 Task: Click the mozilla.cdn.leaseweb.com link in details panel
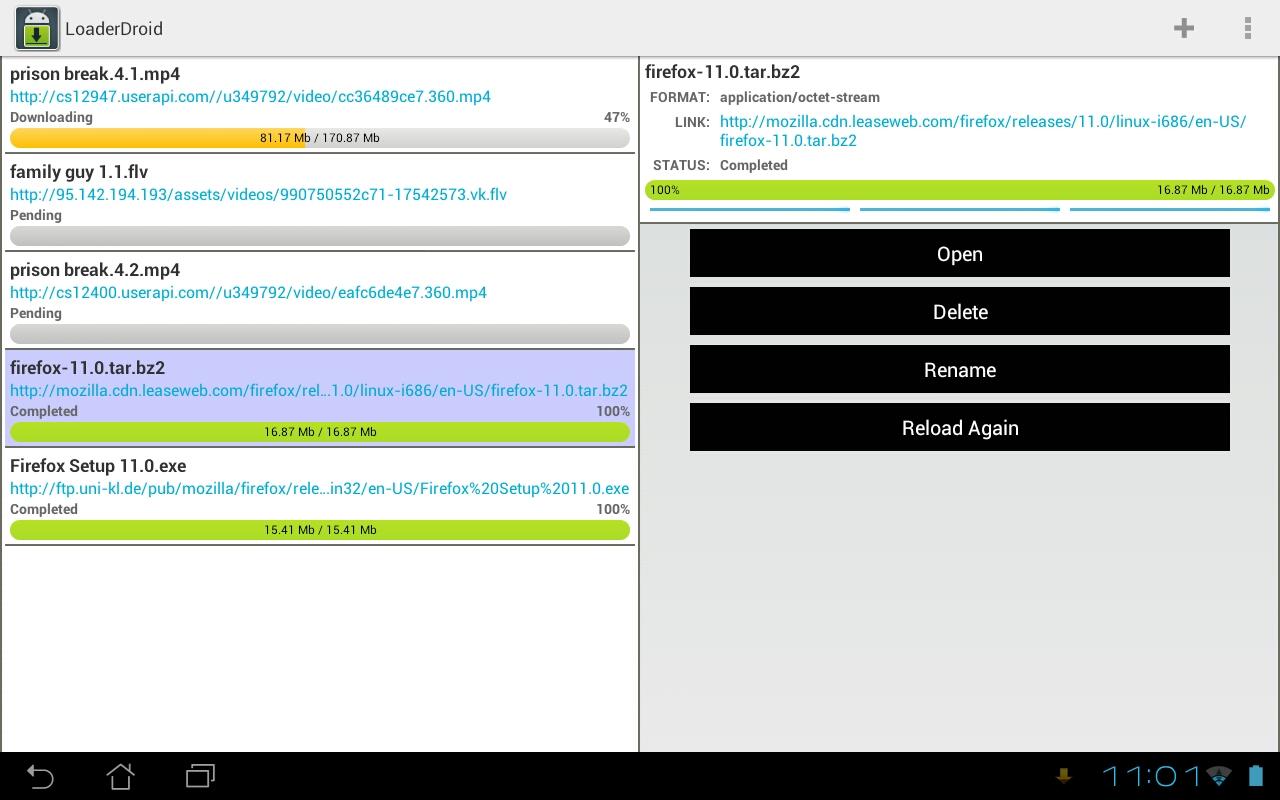tap(982, 131)
